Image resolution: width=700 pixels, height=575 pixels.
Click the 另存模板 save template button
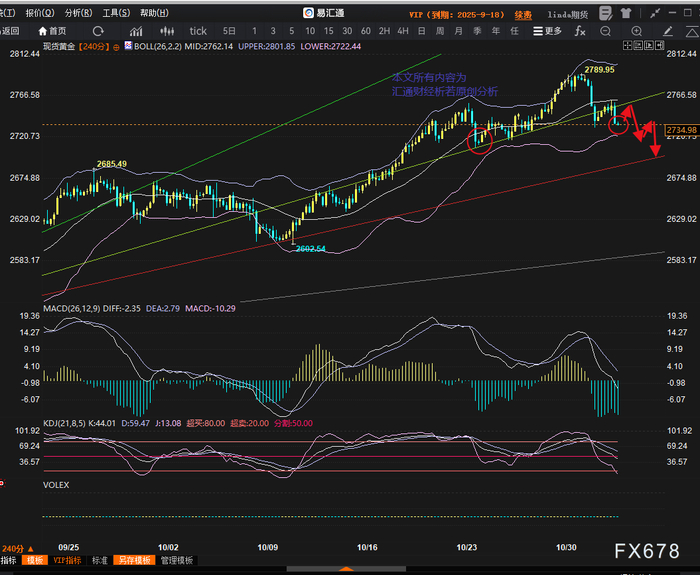[133, 561]
